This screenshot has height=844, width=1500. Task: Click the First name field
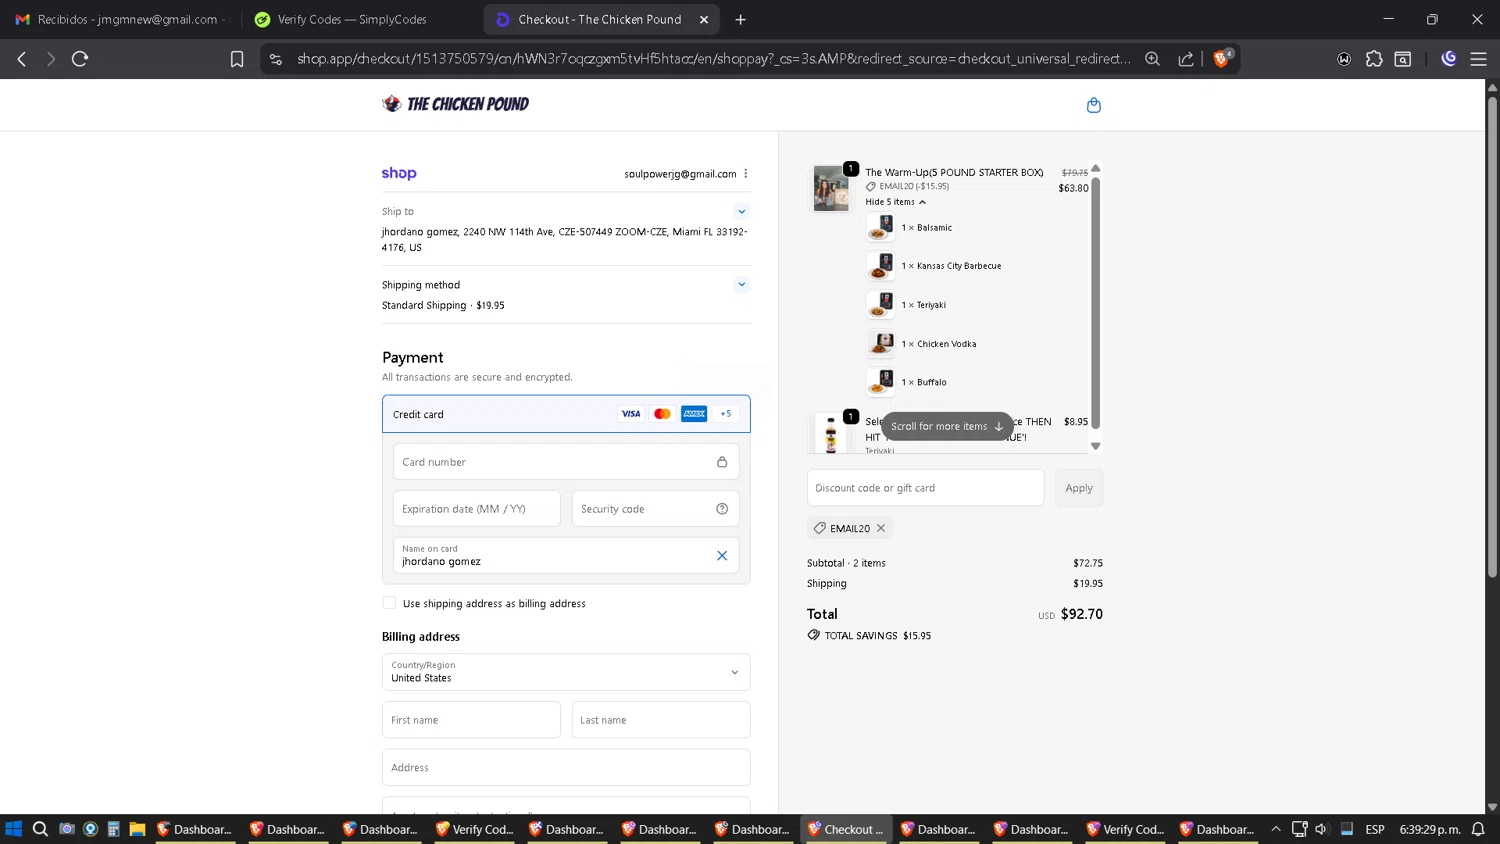(471, 720)
